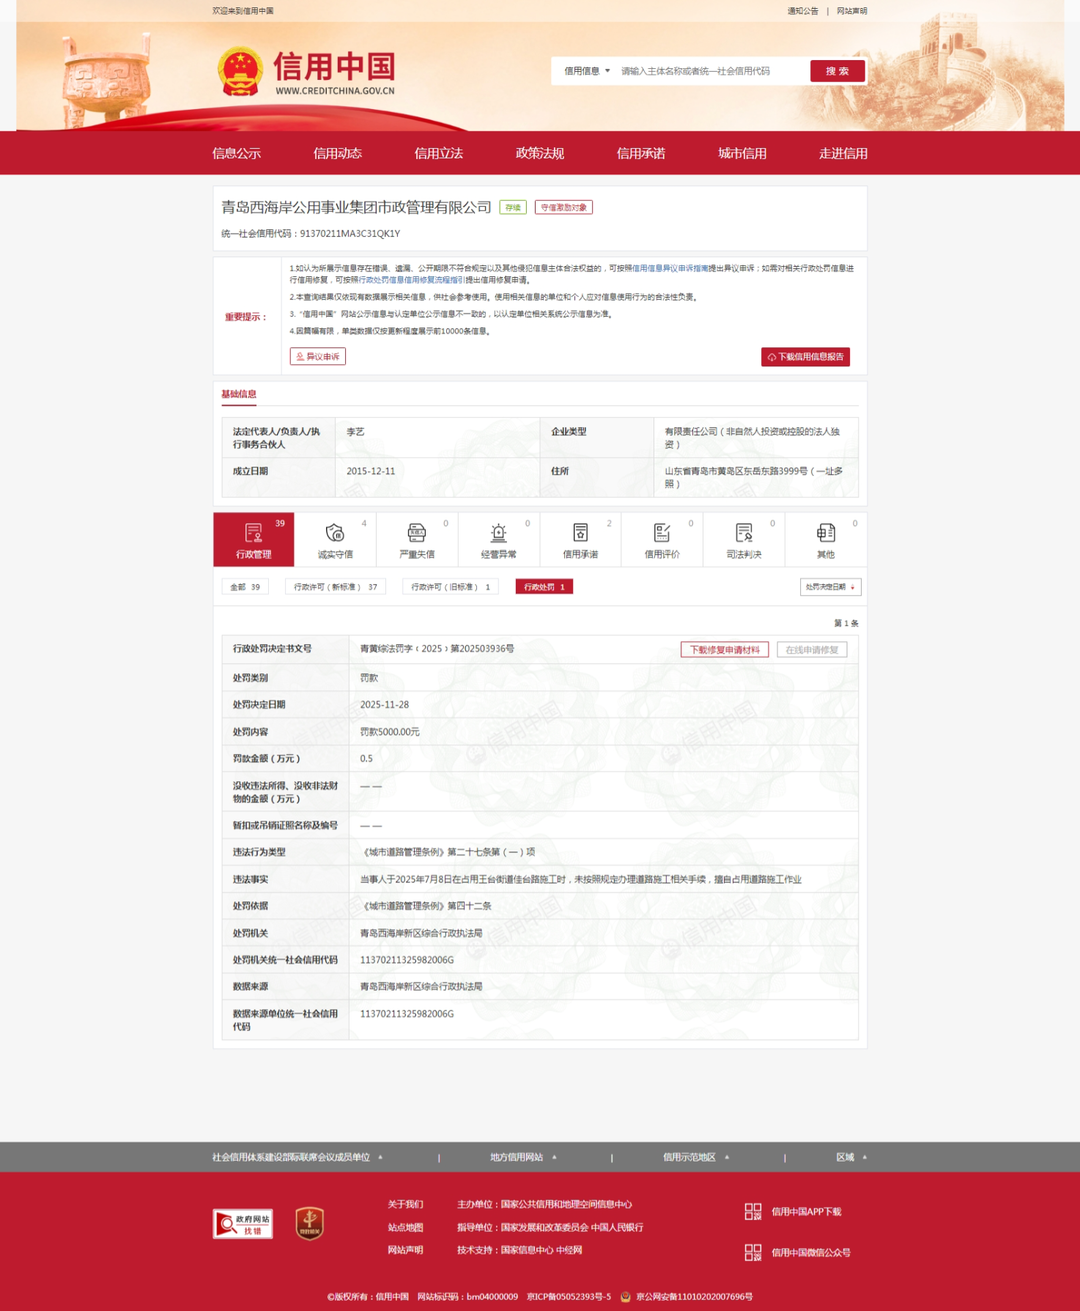Screen dimensions: 1080x1311
Task: Expand the 处罚决定日期 sort dropdown
Action: tap(830, 587)
